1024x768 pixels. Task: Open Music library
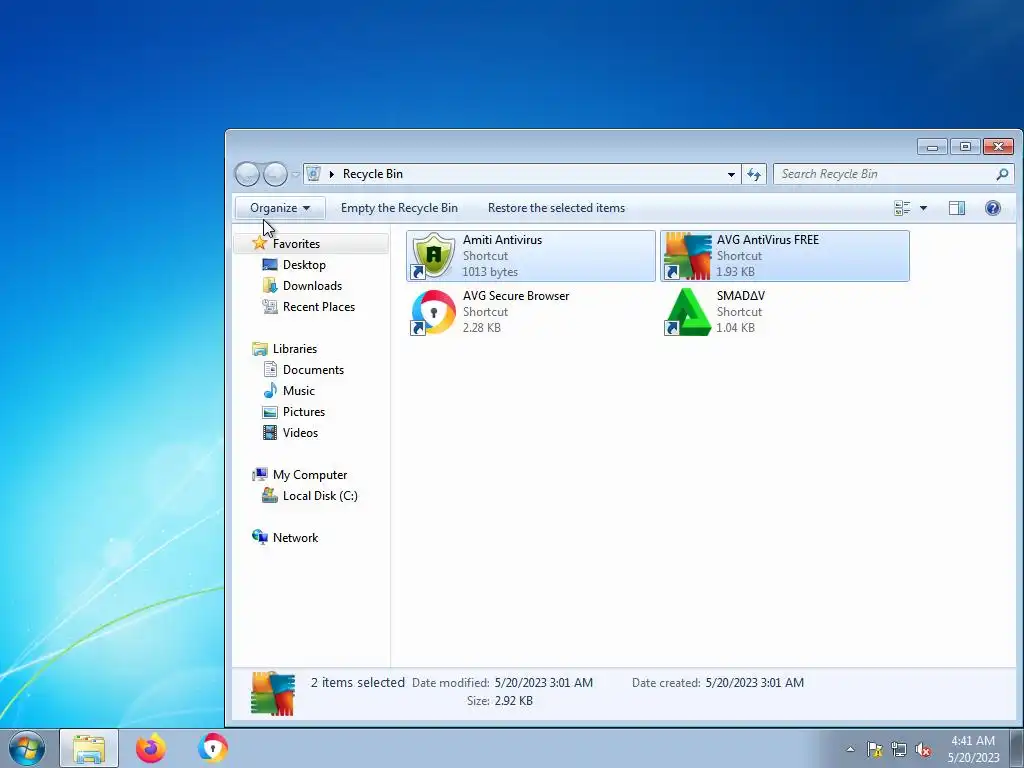[298, 391]
